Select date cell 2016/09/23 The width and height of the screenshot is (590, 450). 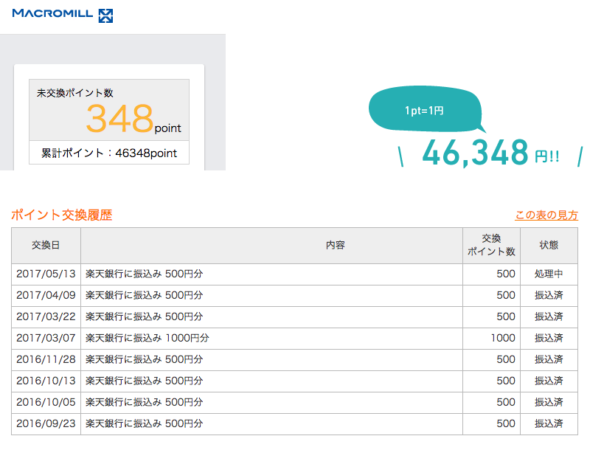tap(46, 424)
